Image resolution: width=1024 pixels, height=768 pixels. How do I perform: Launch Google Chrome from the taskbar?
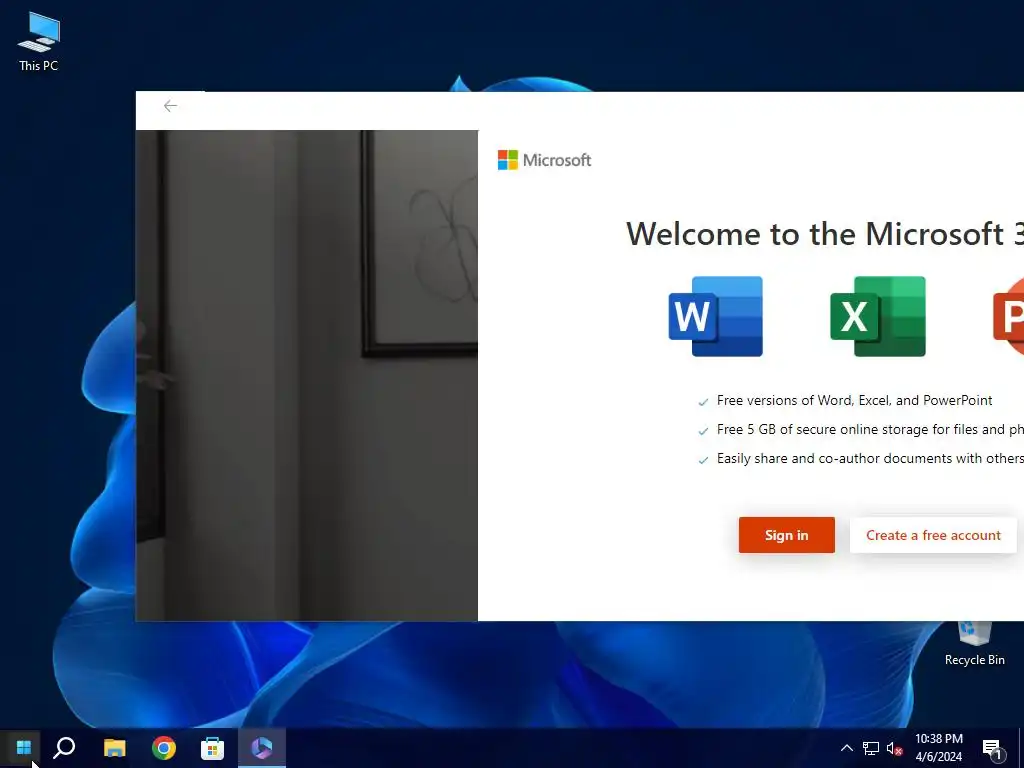163,747
